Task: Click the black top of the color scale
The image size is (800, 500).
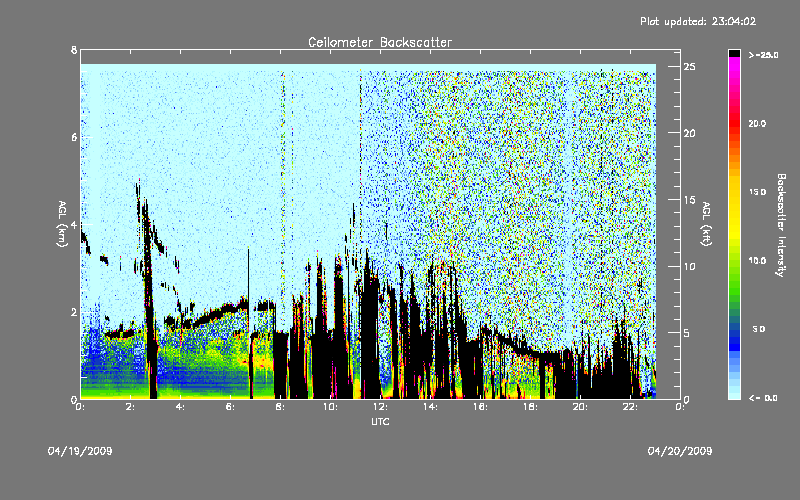Action: 734,53
